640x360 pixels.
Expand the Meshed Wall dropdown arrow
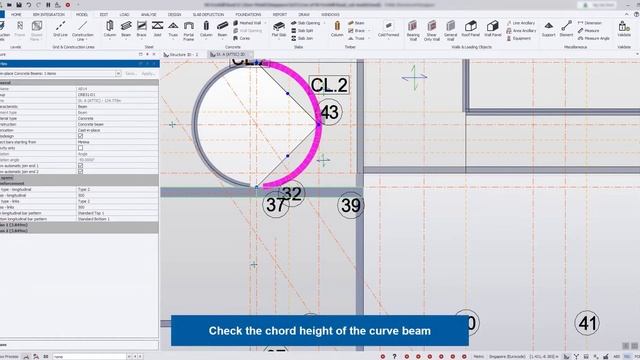click(x=265, y=23)
